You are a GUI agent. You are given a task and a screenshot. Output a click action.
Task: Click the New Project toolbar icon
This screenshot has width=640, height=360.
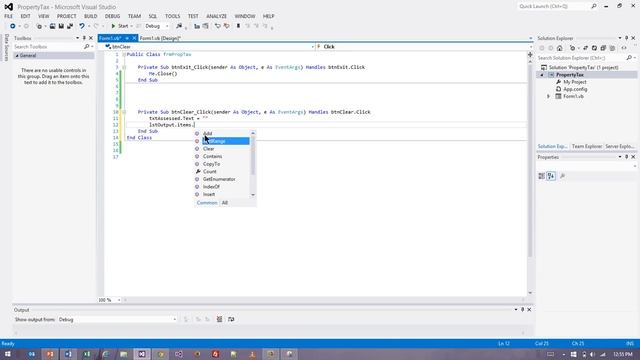39,26
